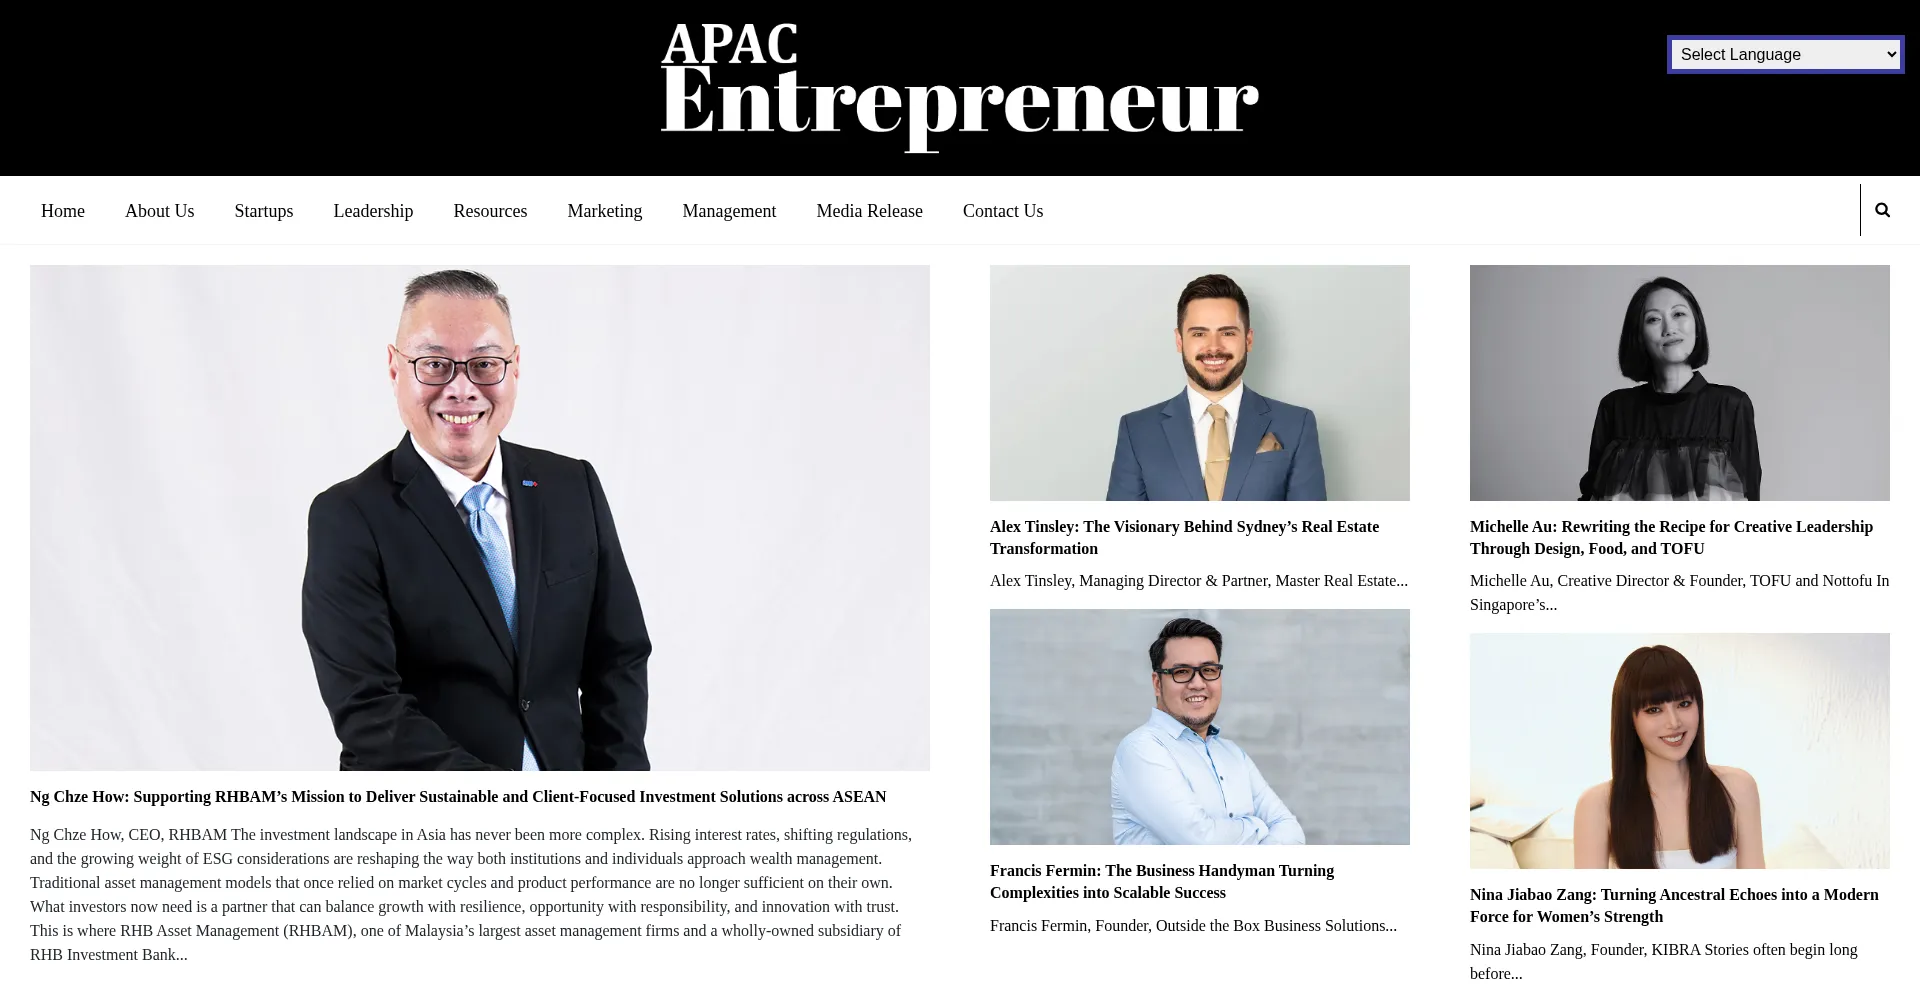Navigate to the Marketing section
1920x993 pixels.
[x=605, y=211]
